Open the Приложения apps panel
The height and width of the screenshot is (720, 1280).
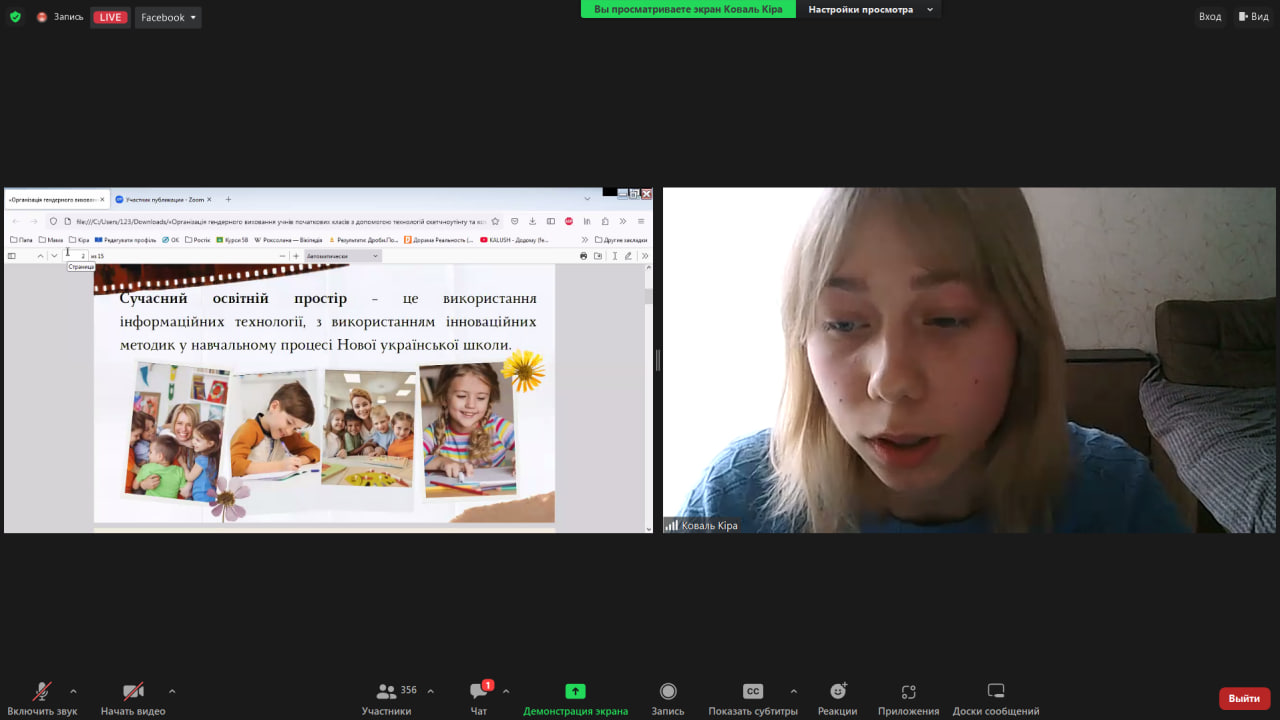(908, 697)
